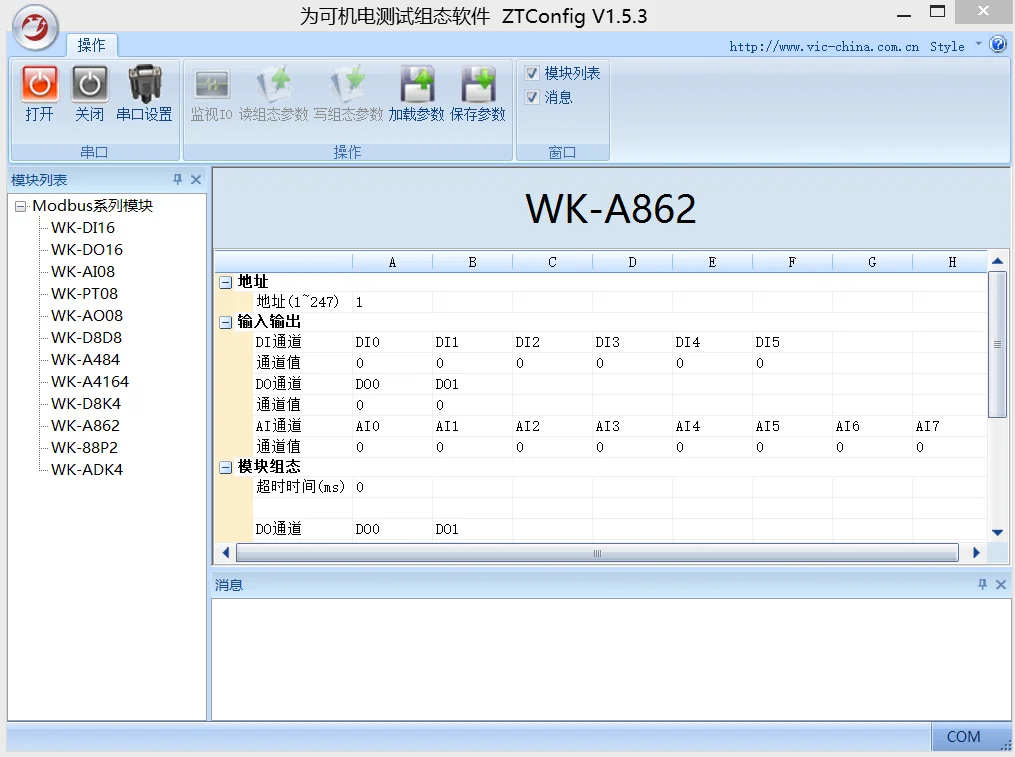1015x757 pixels.
Task: Select WK-D8D8 module
Action: point(86,338)
